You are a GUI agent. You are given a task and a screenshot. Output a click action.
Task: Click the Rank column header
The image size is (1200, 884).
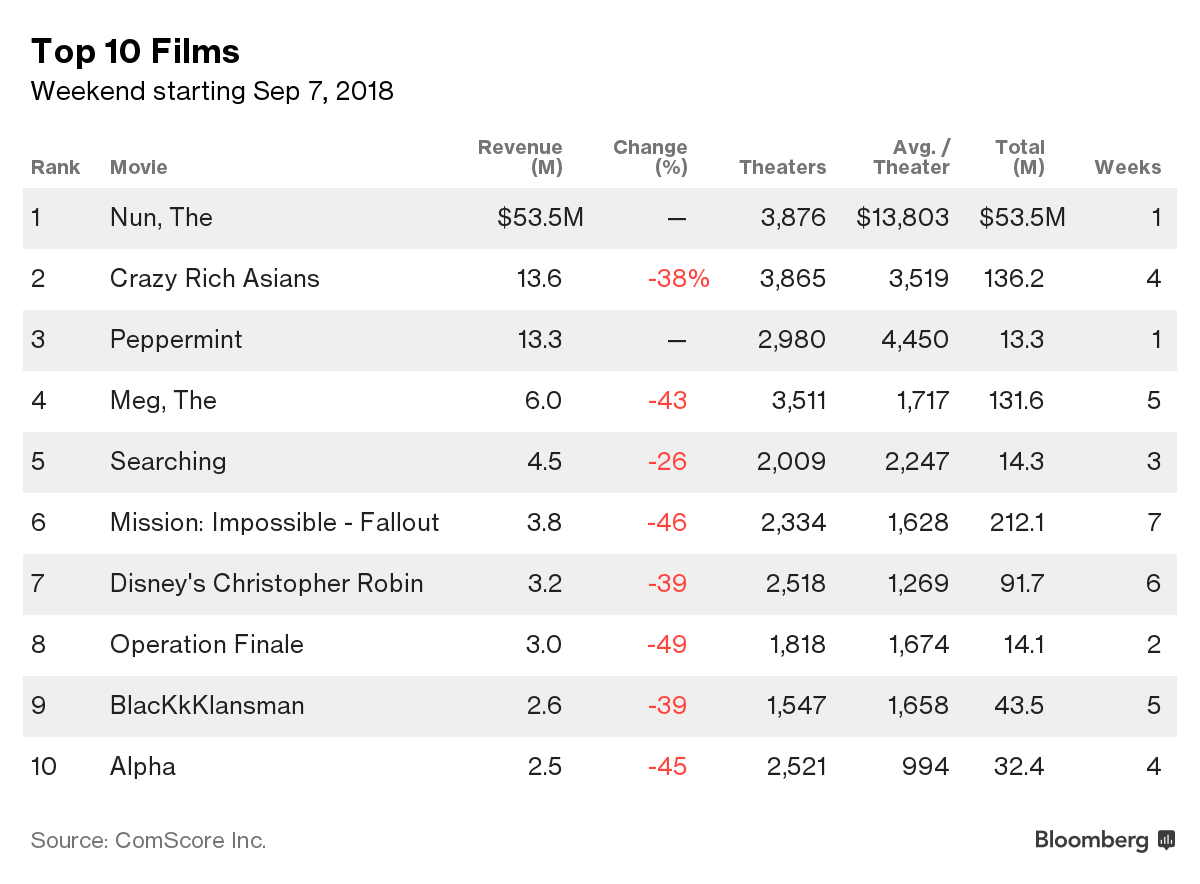pos(55,167)
